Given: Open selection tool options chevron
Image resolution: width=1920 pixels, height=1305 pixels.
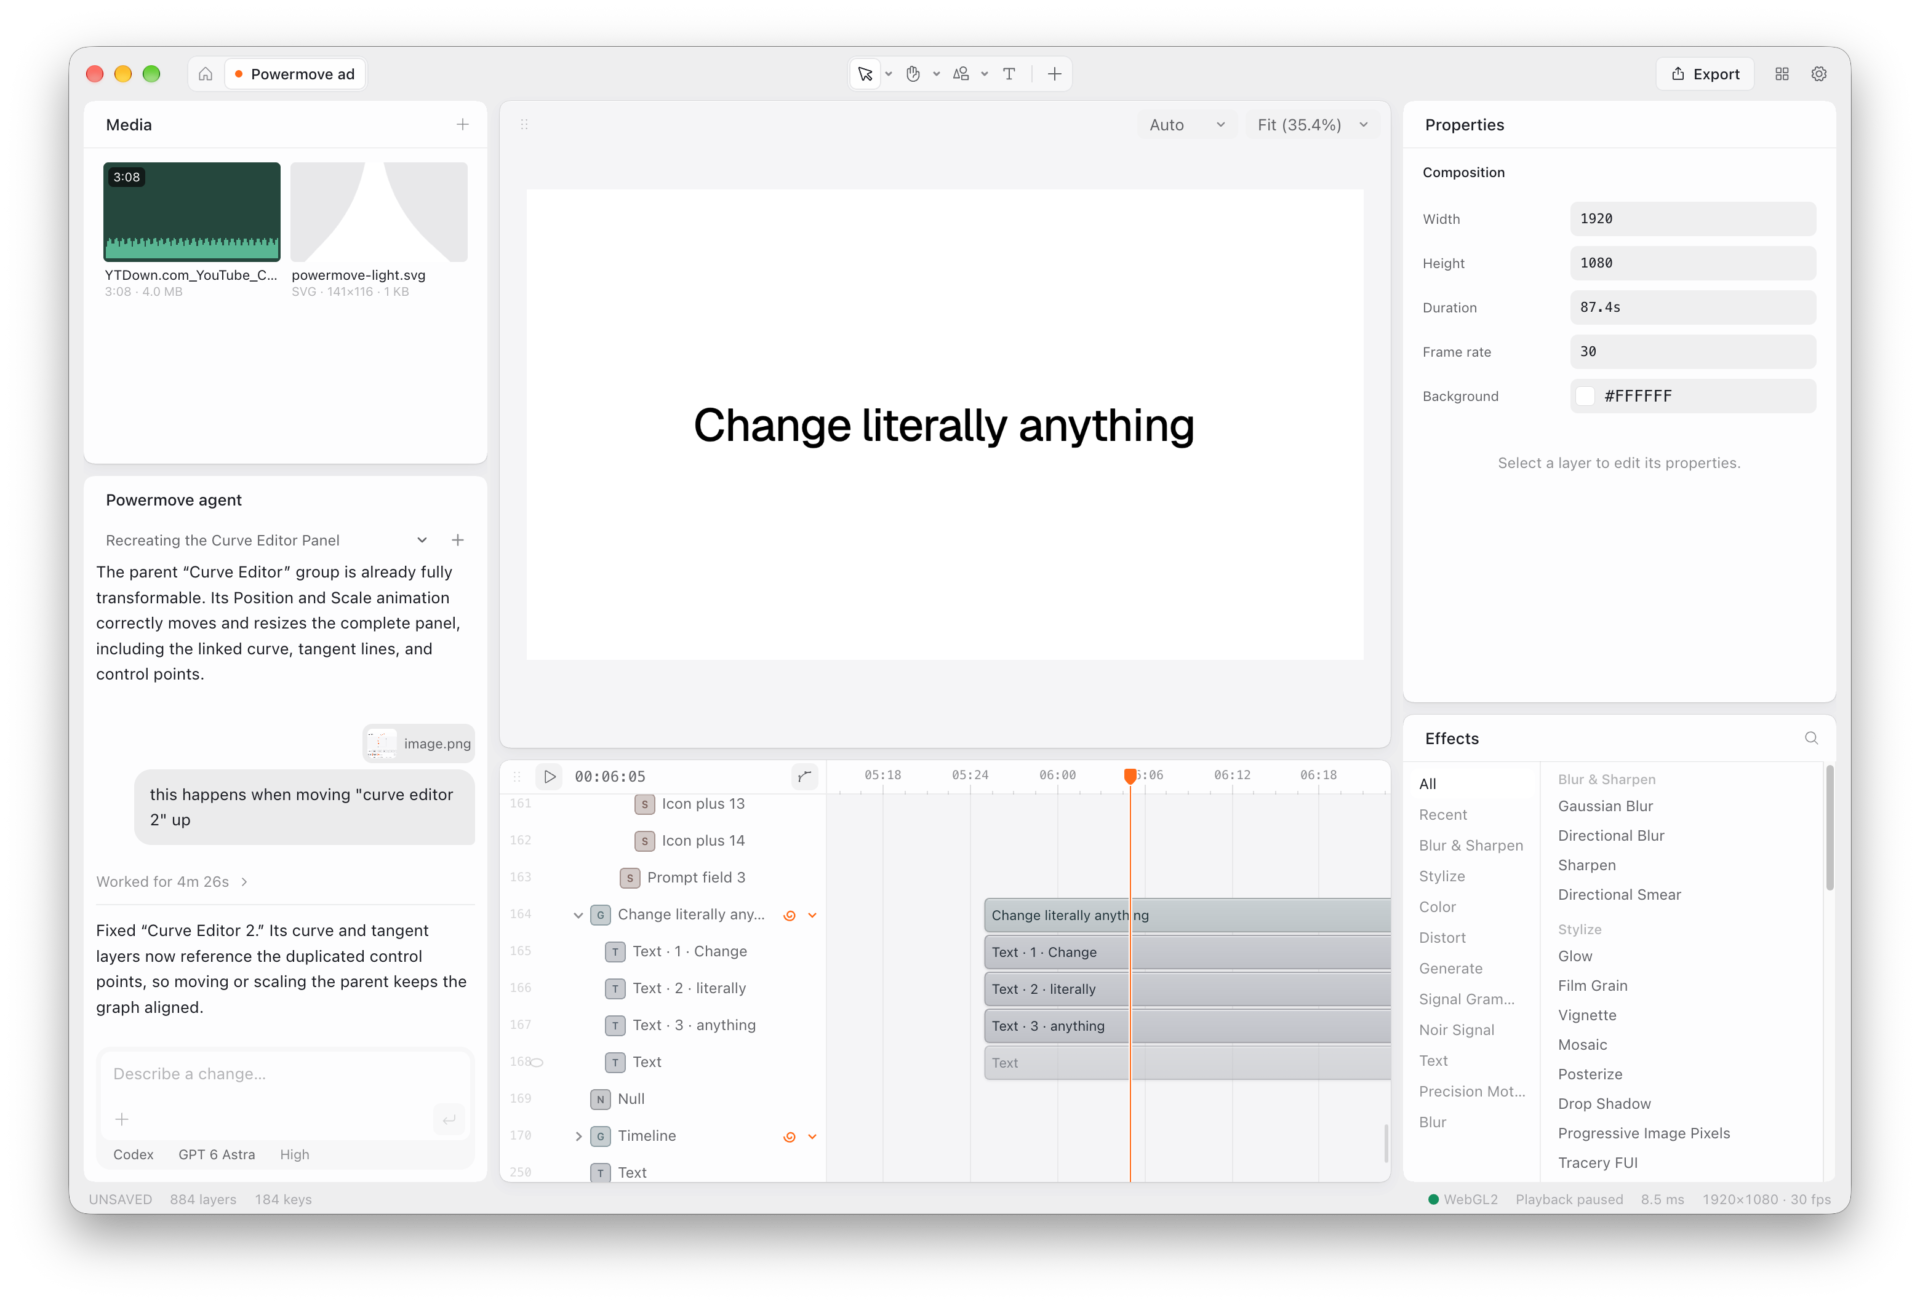Looking at the screenshot, I should click(x=888, y=74).
